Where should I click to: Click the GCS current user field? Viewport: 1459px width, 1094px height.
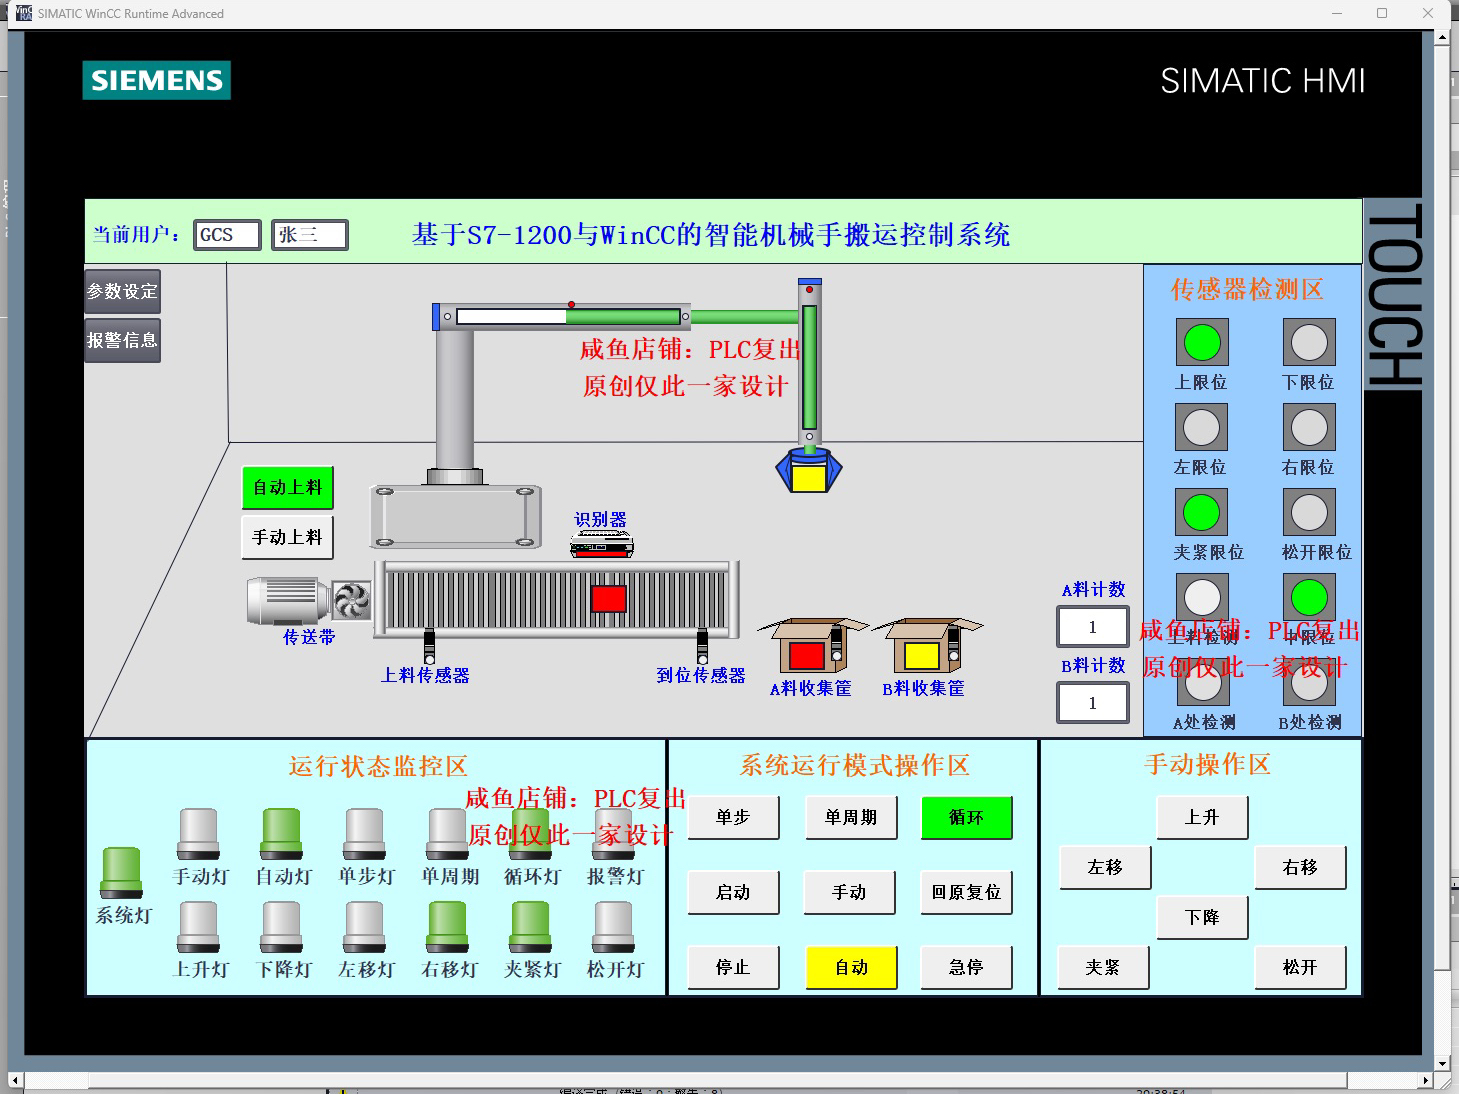(x=227, y=234)
